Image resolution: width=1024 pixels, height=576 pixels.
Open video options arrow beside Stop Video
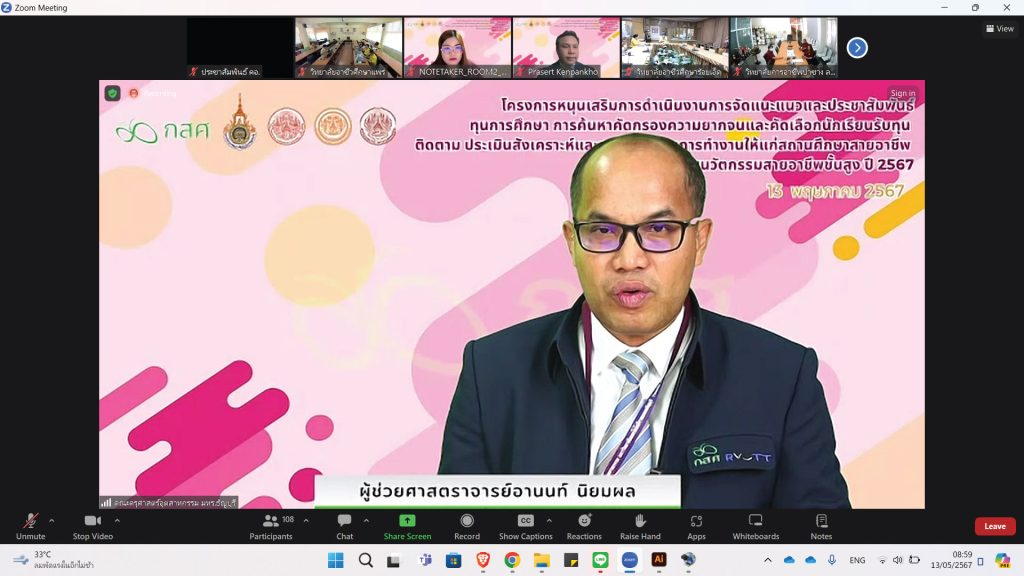click(117, 520)
